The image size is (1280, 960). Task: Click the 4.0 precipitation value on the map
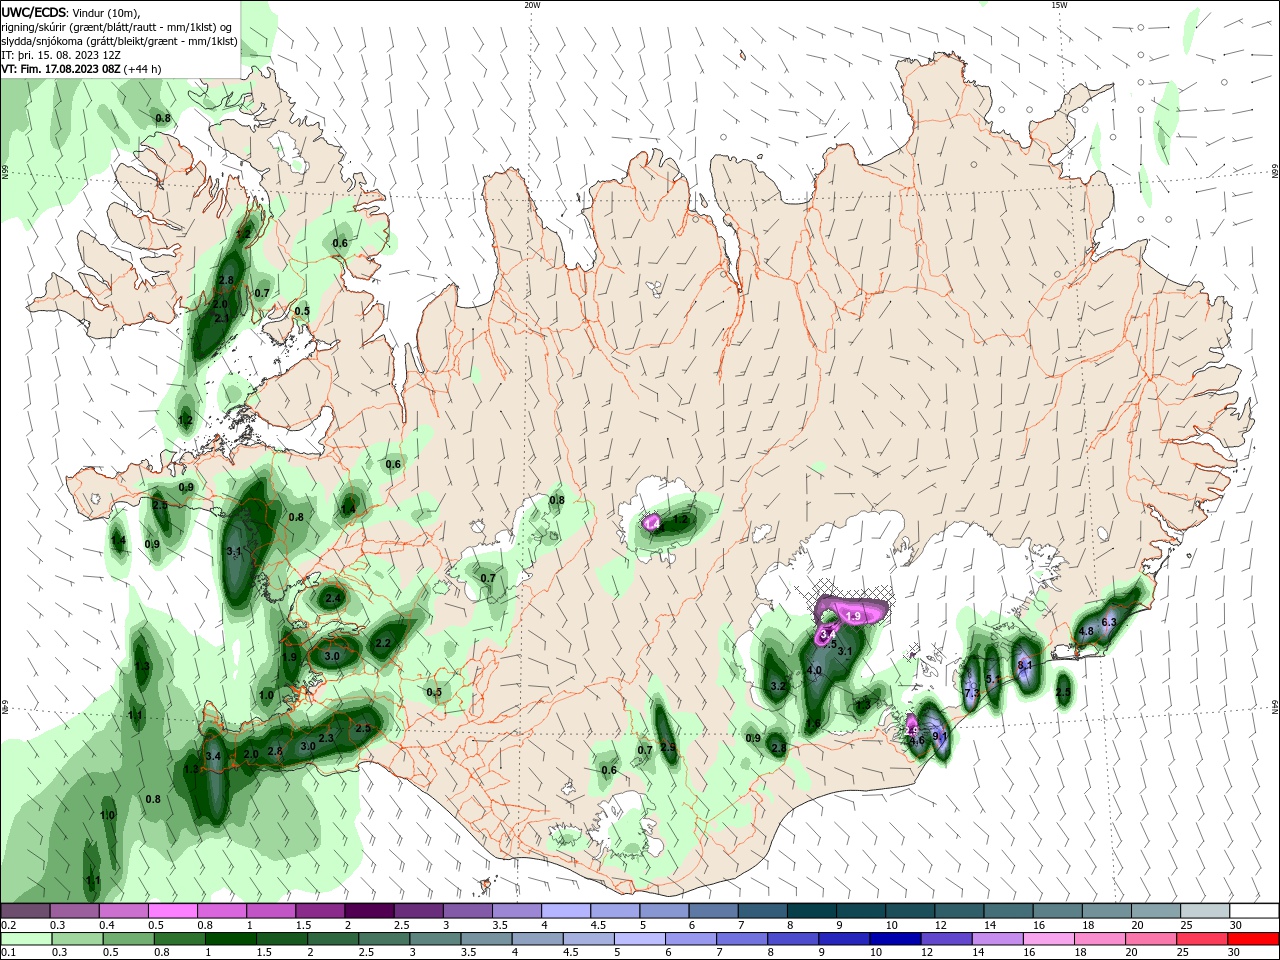coord(814,670)
